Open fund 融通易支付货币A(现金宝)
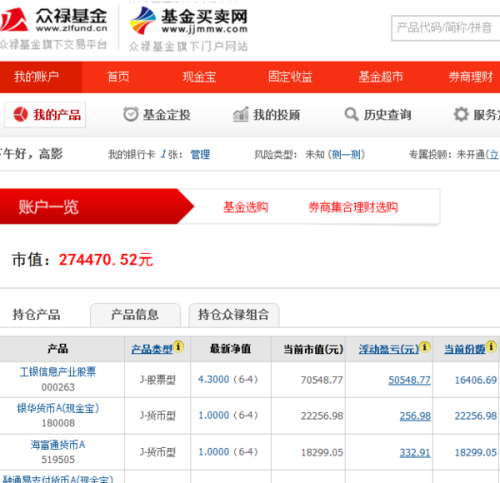 click(x=58, y=479)
